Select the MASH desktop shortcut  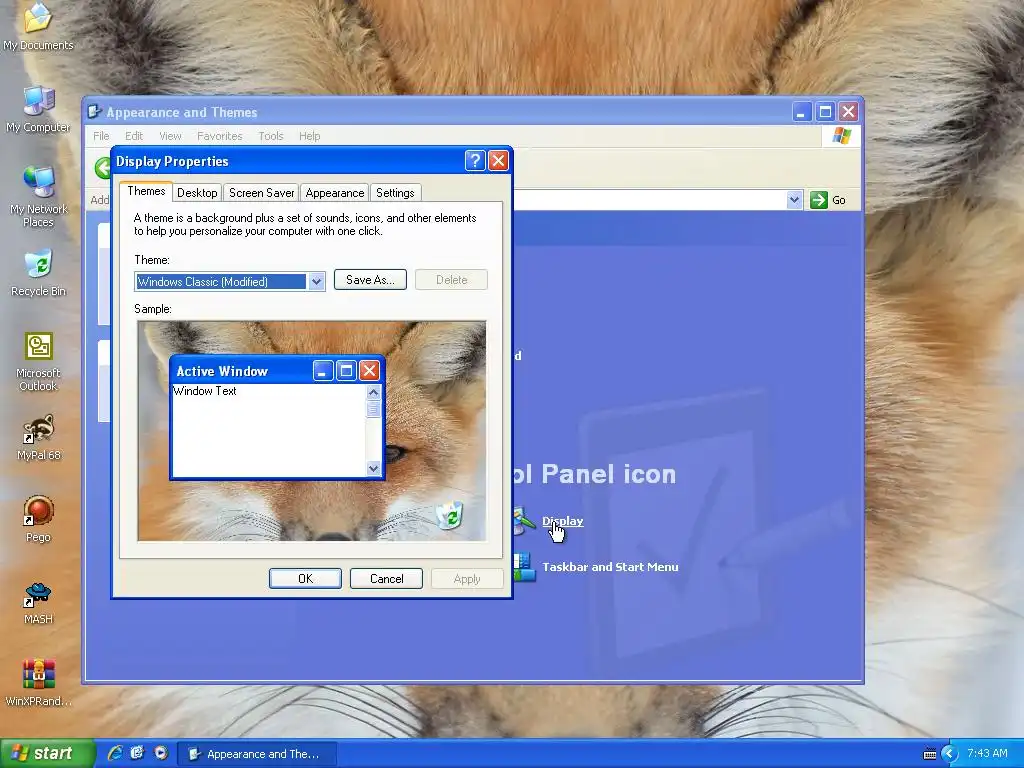(x=38, y=601)
